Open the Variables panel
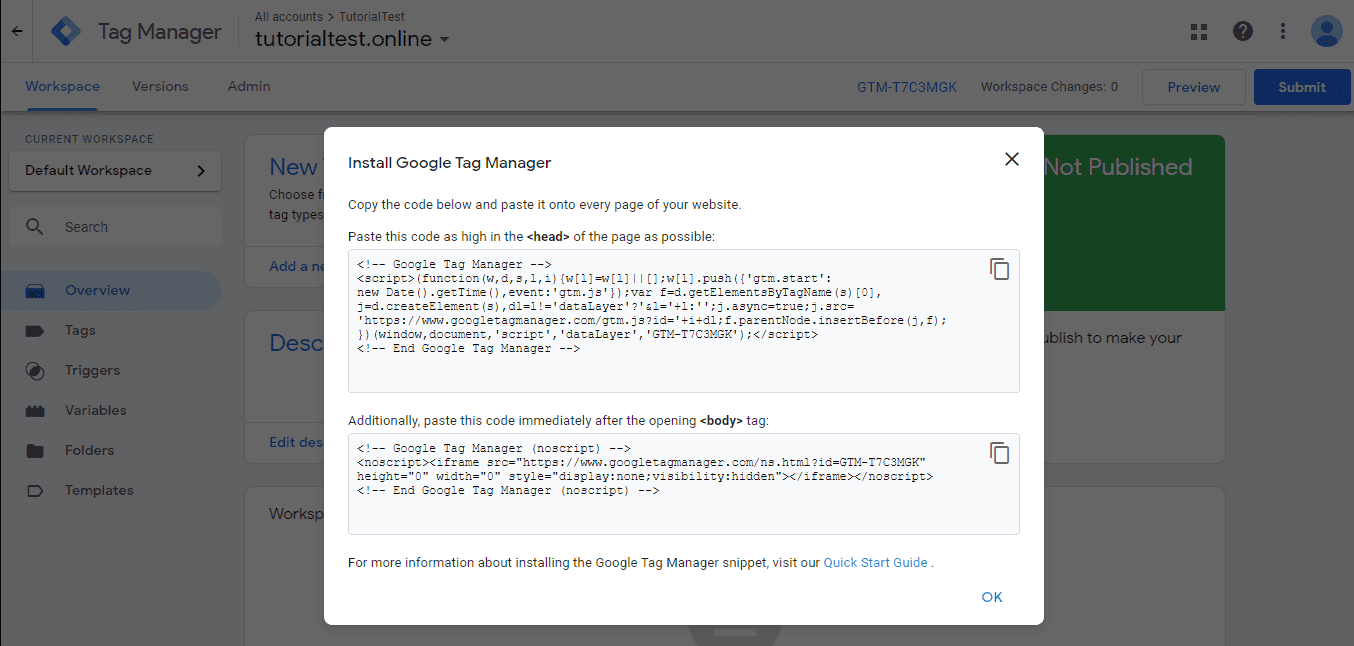 [95, 410]
